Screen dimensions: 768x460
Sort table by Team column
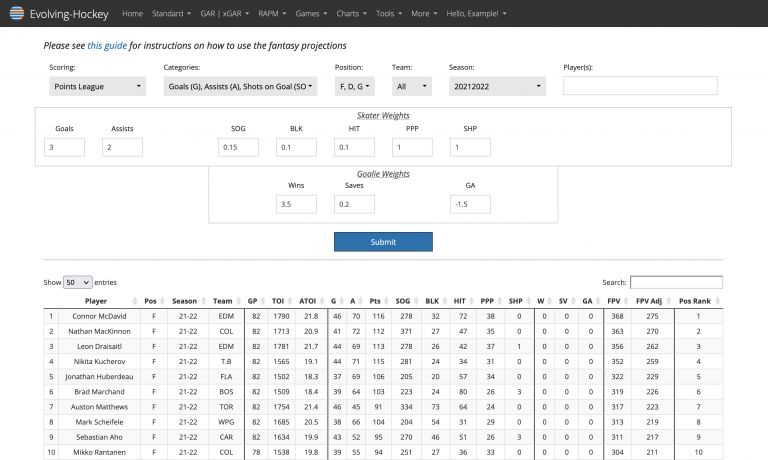click(222, 301)
